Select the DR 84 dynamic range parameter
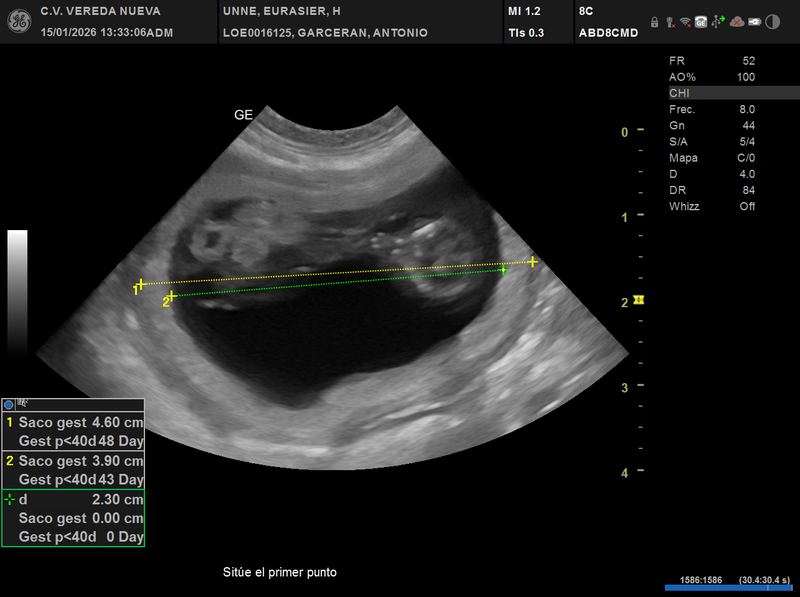The image size is (800, 597). 712,190
